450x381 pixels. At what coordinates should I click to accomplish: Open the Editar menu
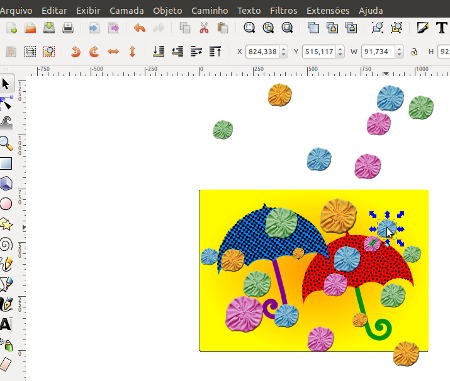coord(54,11)
